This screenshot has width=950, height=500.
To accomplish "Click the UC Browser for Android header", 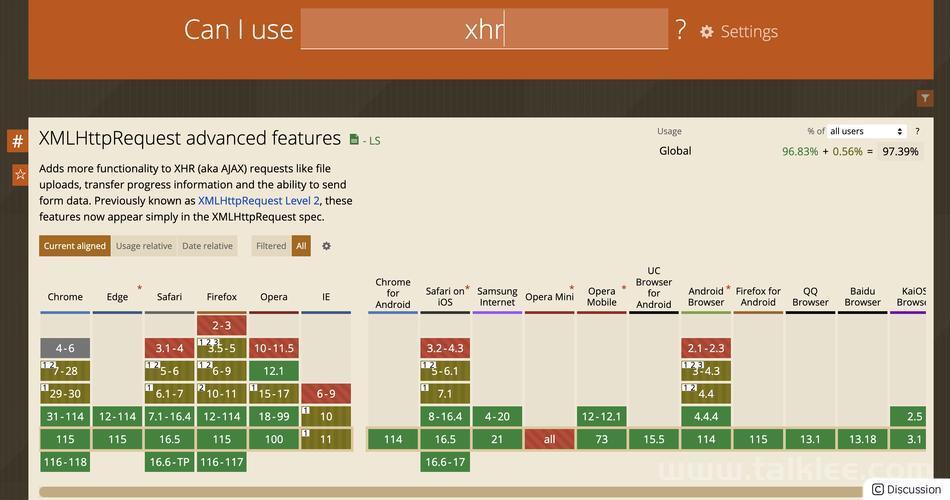I will pos(654,288).
